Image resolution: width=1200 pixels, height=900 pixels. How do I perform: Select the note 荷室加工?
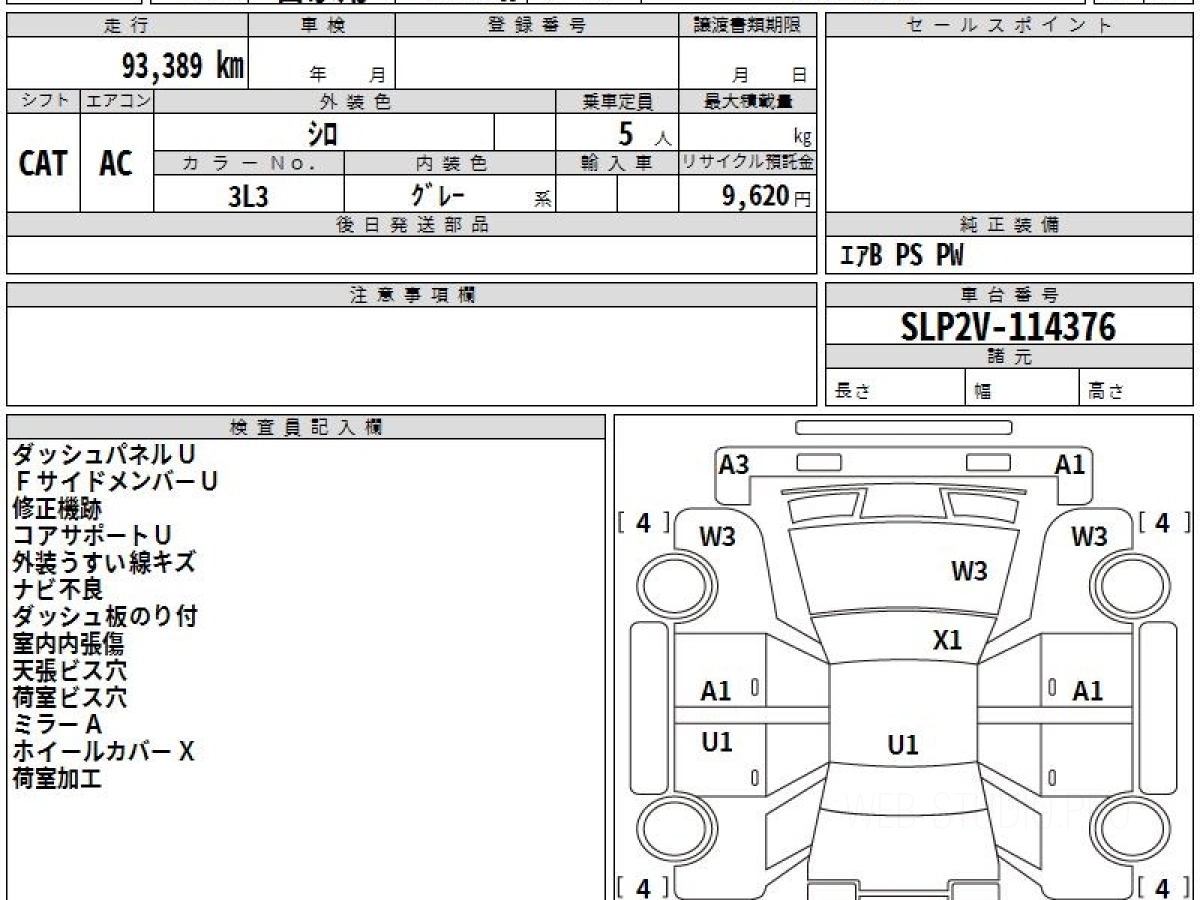tap(57, 779)
